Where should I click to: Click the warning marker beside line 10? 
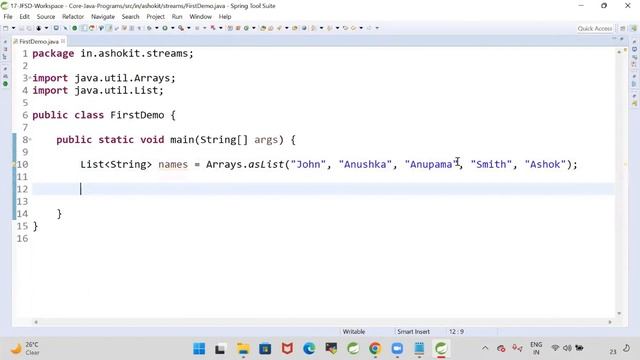14,164
